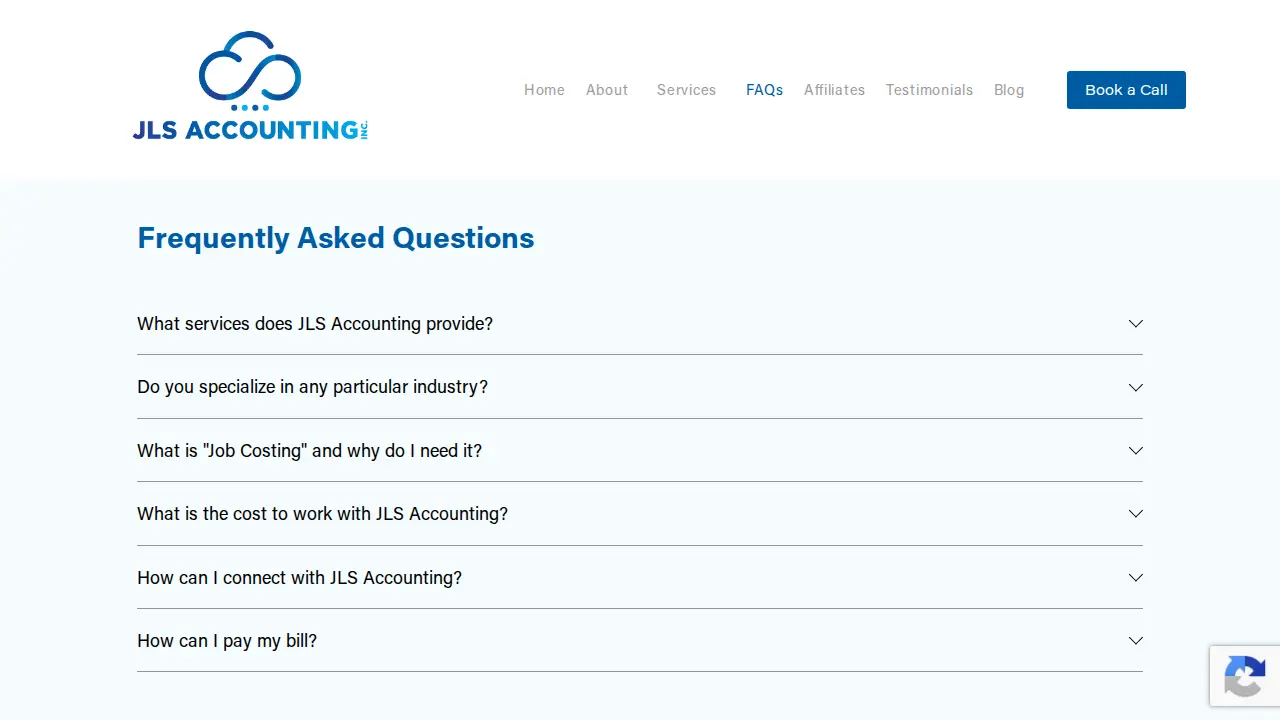Click "What services does JLS Accounting provide?"
1280x720 pixels.
click(x=315, y=324)
